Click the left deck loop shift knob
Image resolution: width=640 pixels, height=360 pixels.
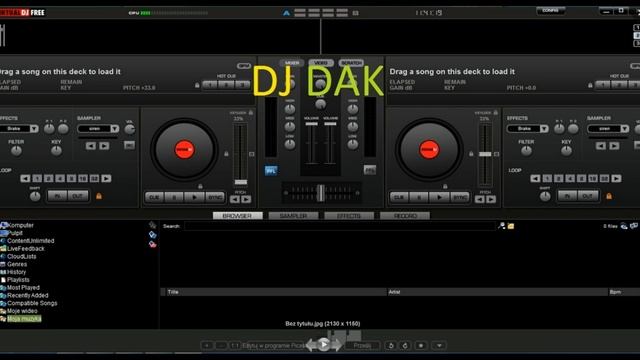pyautogui.click(x=35, y=196)
